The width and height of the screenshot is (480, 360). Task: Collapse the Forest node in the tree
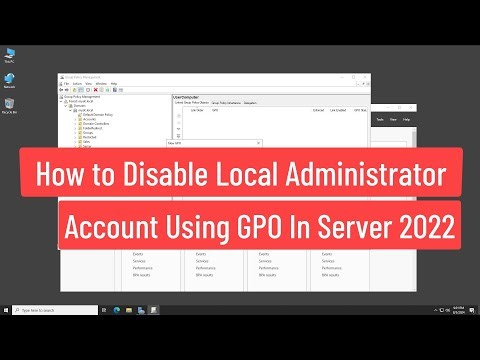pos(62,101)
